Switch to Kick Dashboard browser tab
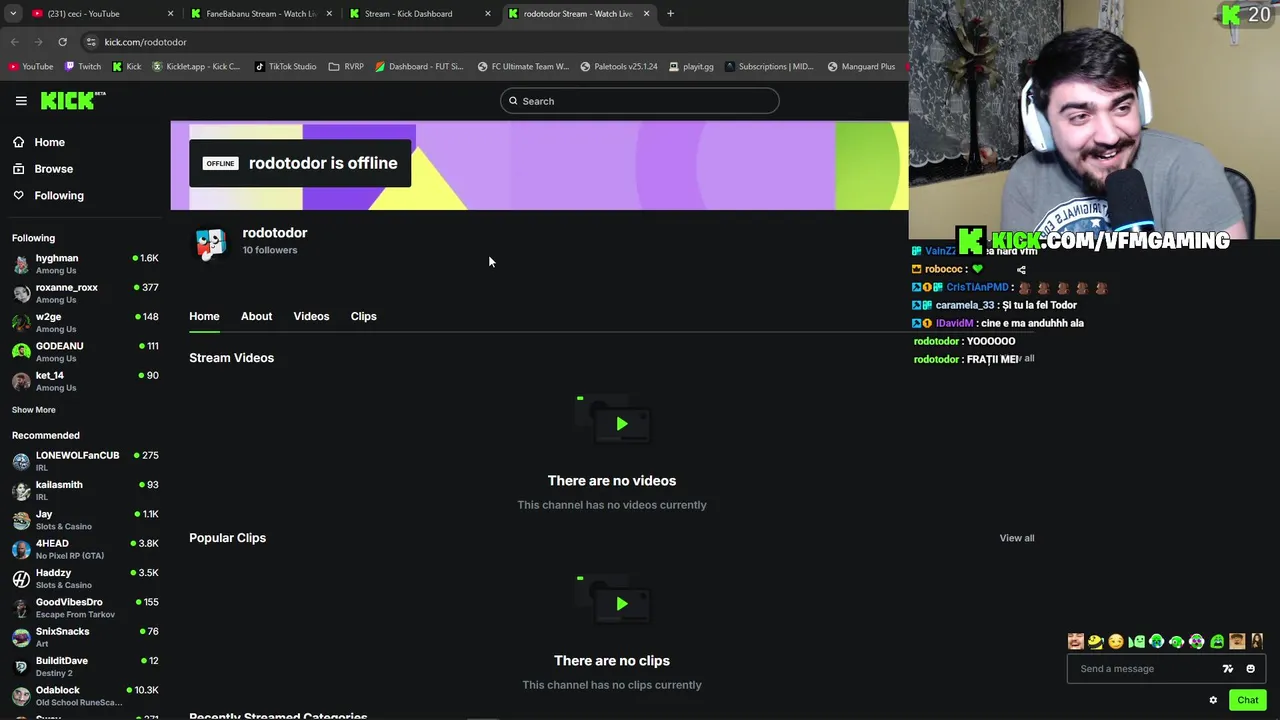Image resolution: width=1280 pixels, height=720 pixels. (420, 14)
